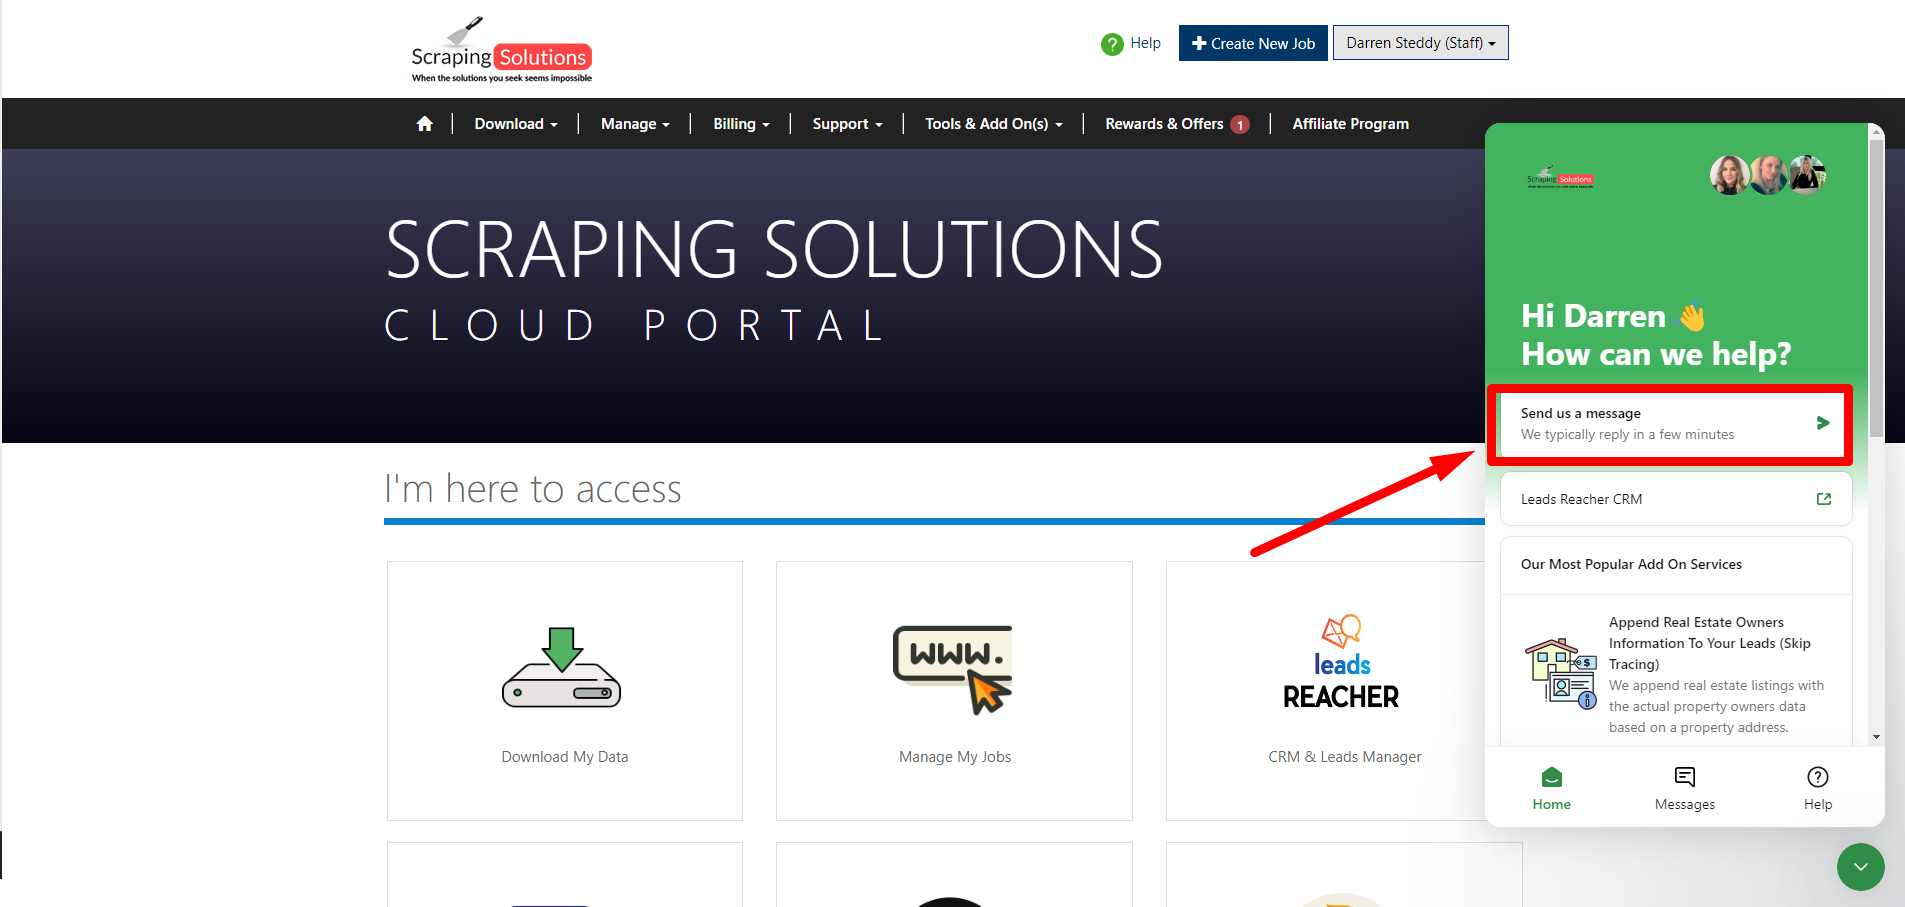Image resolution: width=1905 pixels, height=907 pixels.
Task: Click the Help link in the header
Action: [1145, 43]
